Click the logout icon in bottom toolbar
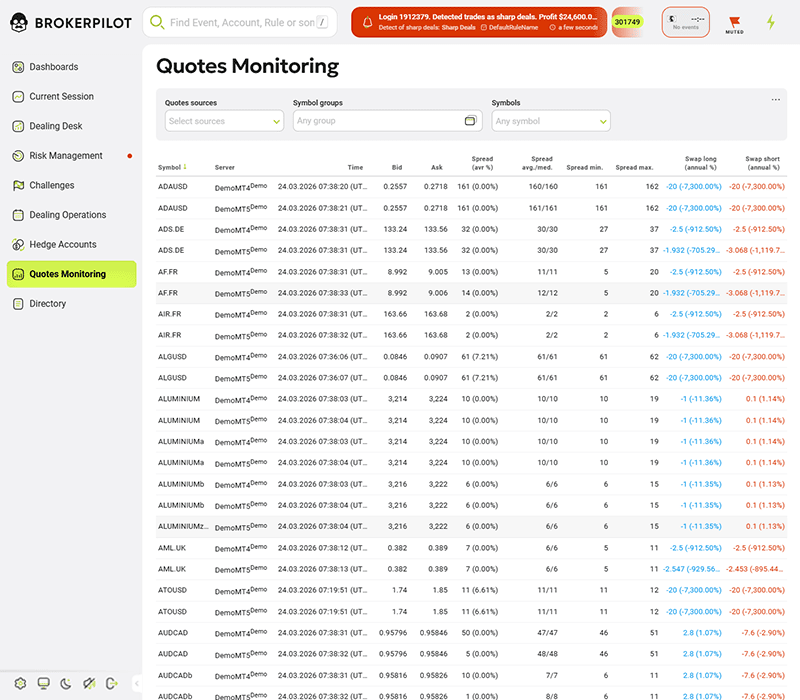 pos(110,683)
